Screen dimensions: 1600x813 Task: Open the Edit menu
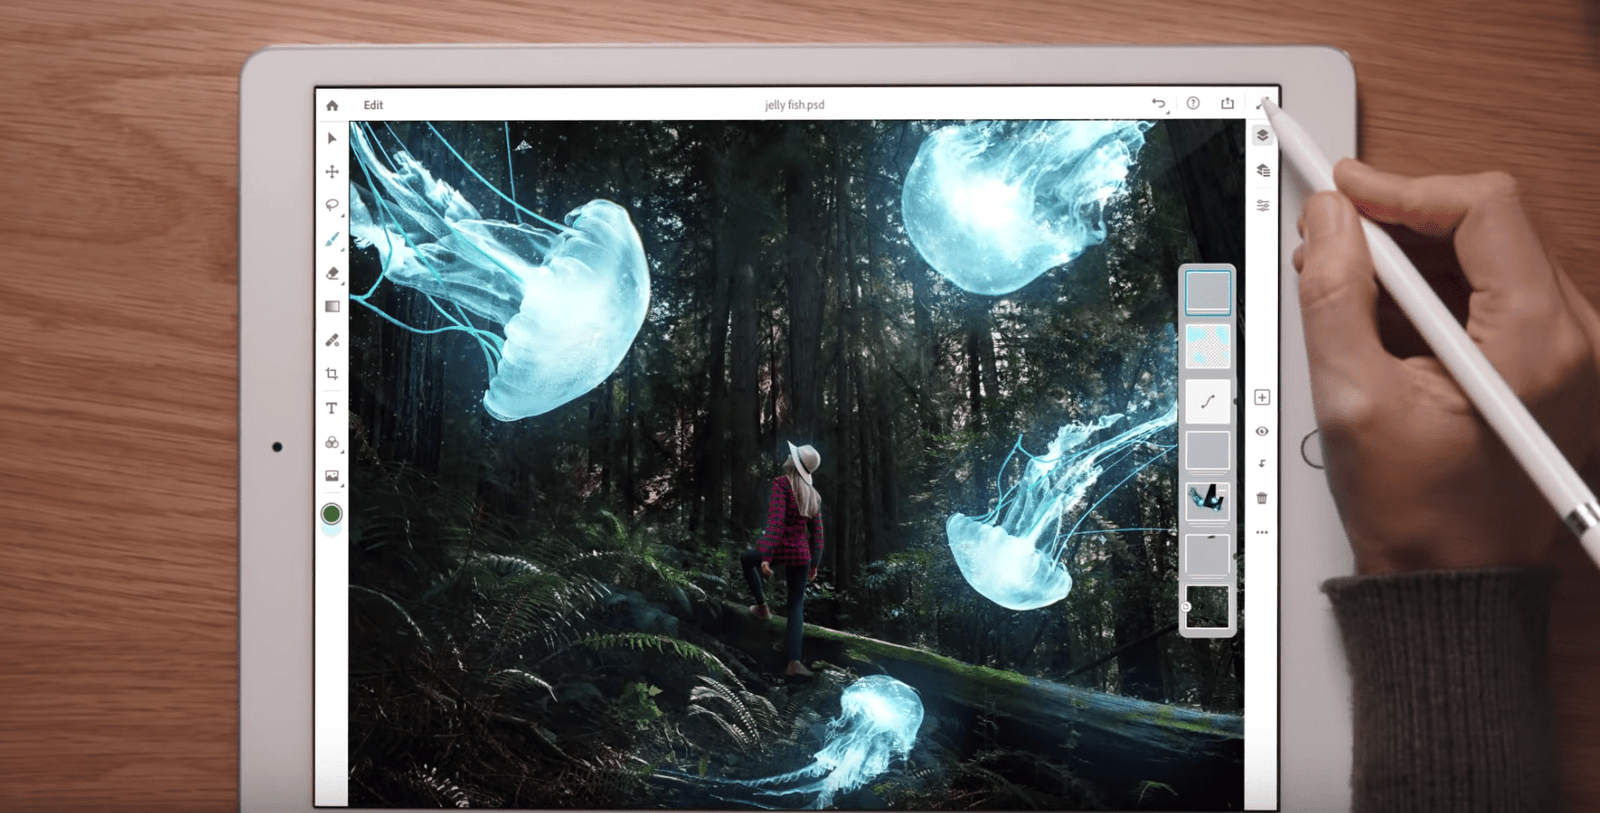point(373,105)
